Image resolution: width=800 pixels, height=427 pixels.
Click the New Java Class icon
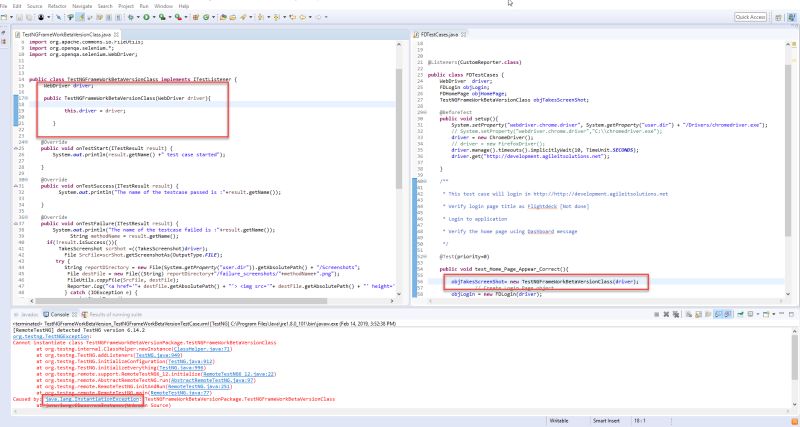click(x=206, y=17)
